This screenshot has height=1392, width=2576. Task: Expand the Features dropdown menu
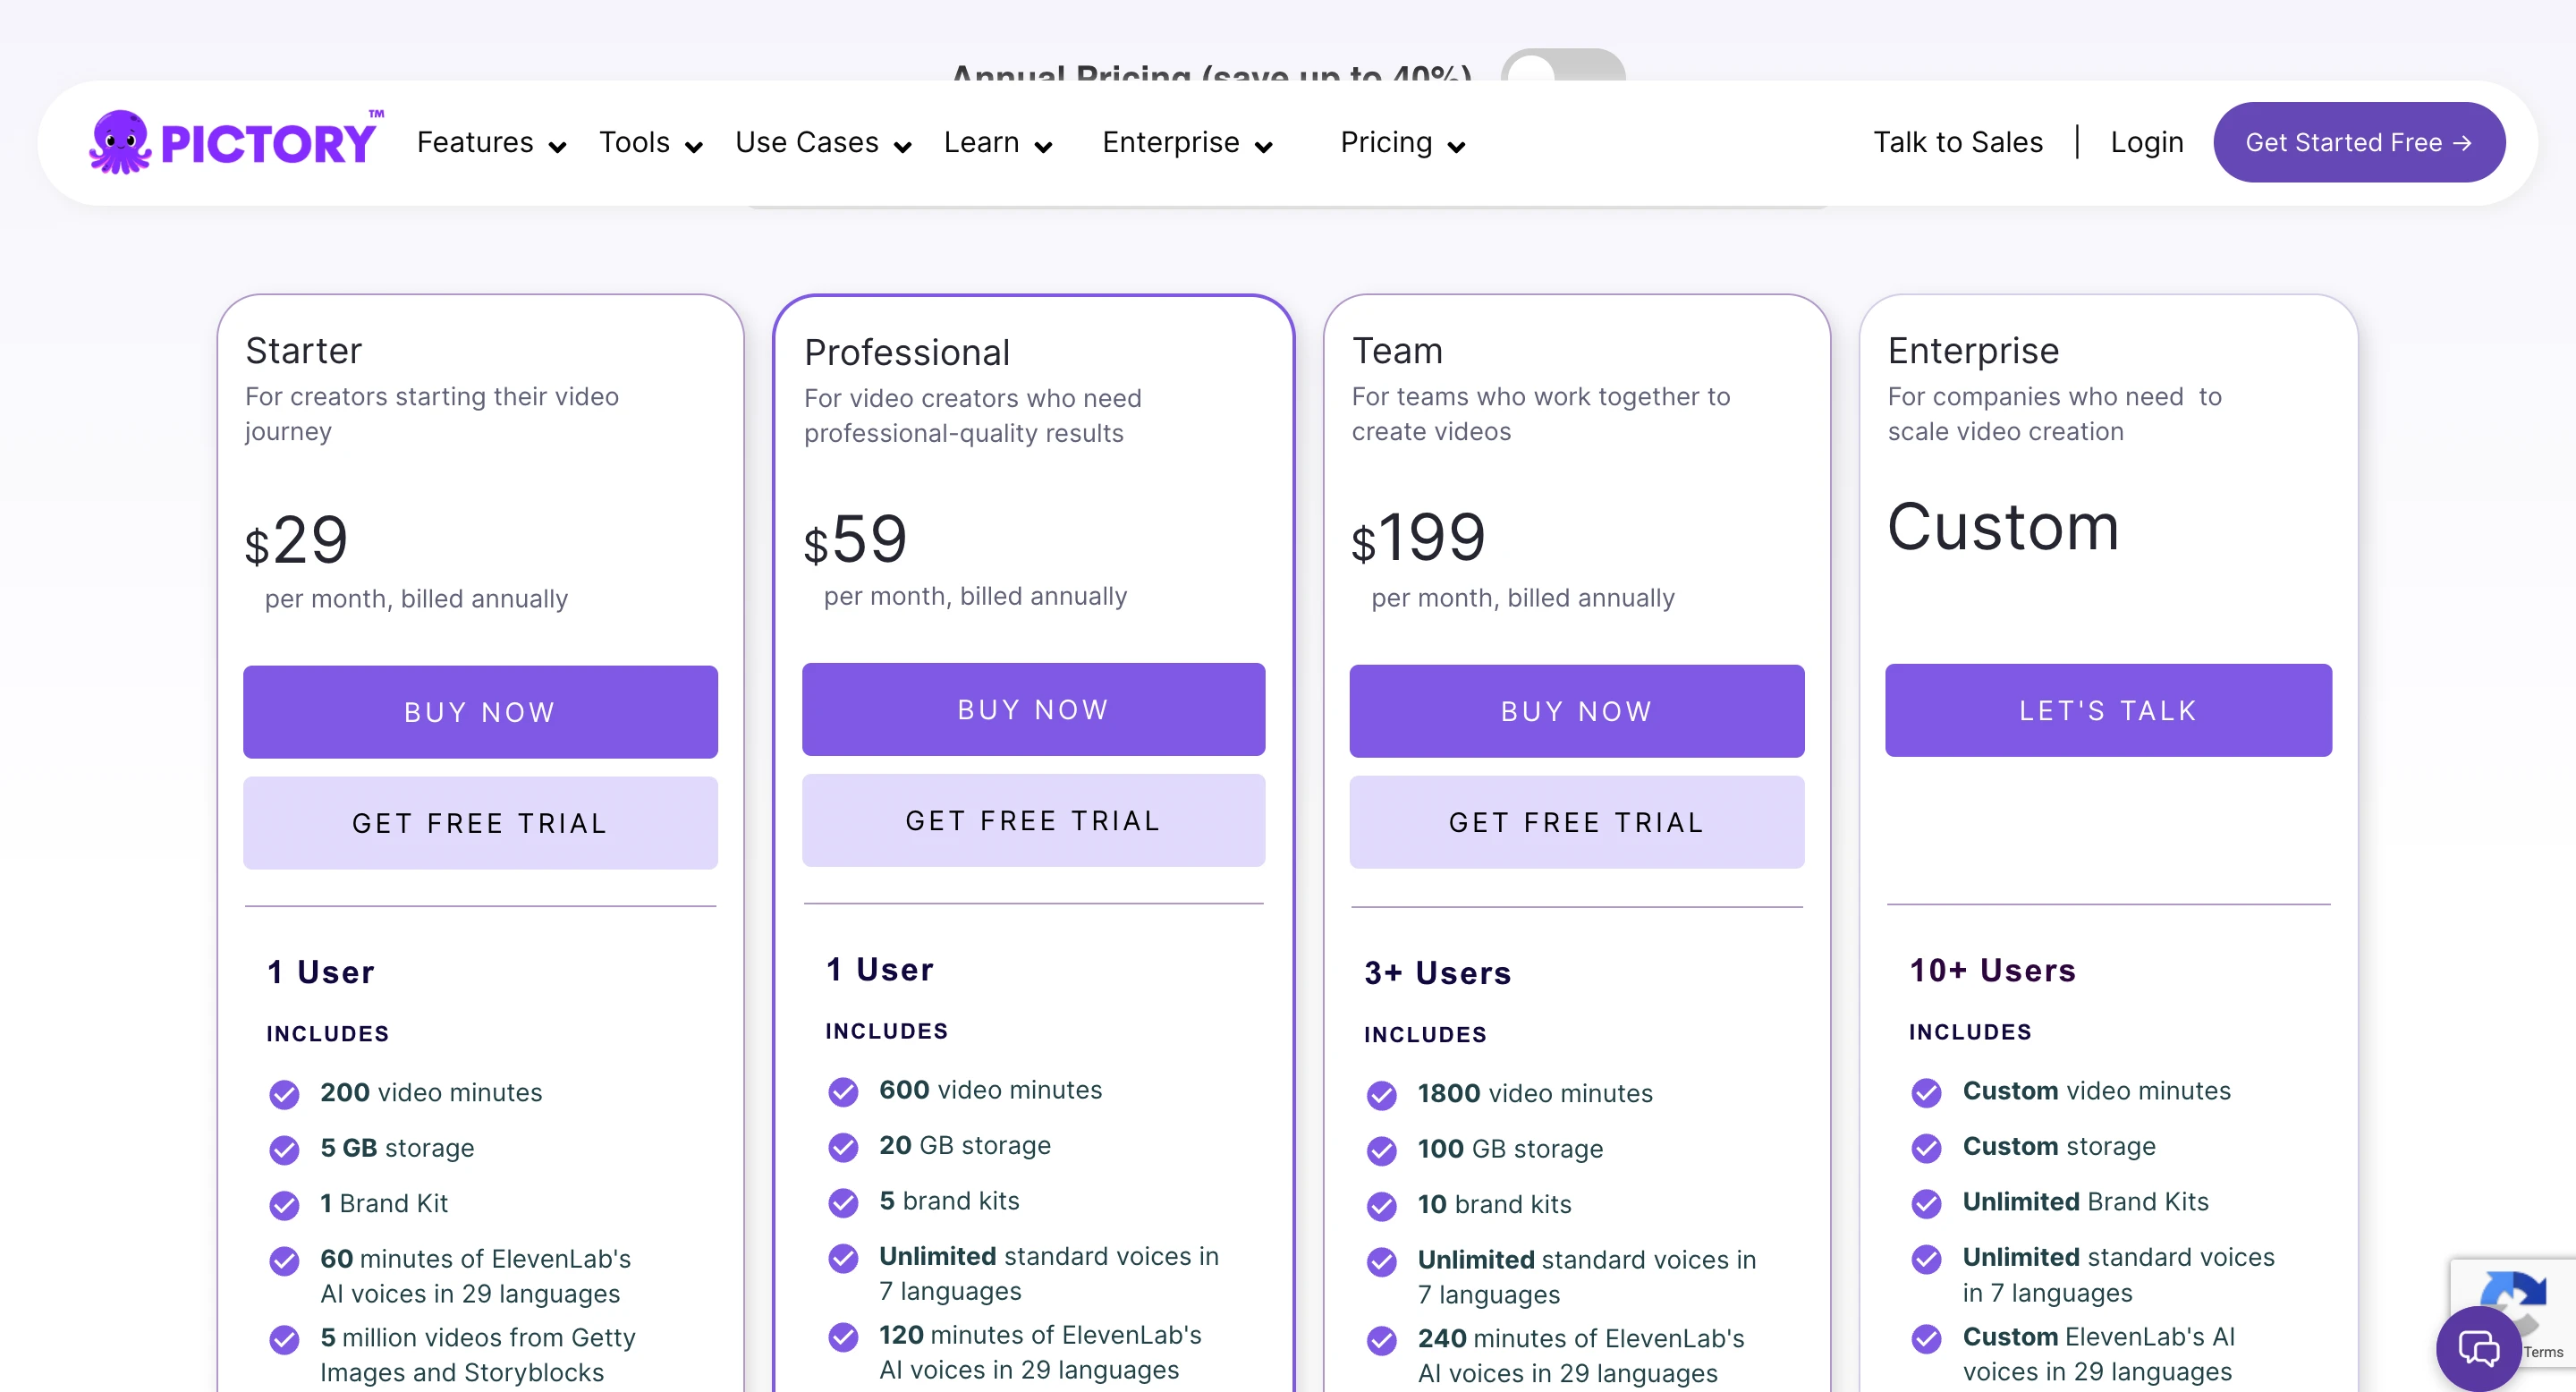[x=491, y=143]
